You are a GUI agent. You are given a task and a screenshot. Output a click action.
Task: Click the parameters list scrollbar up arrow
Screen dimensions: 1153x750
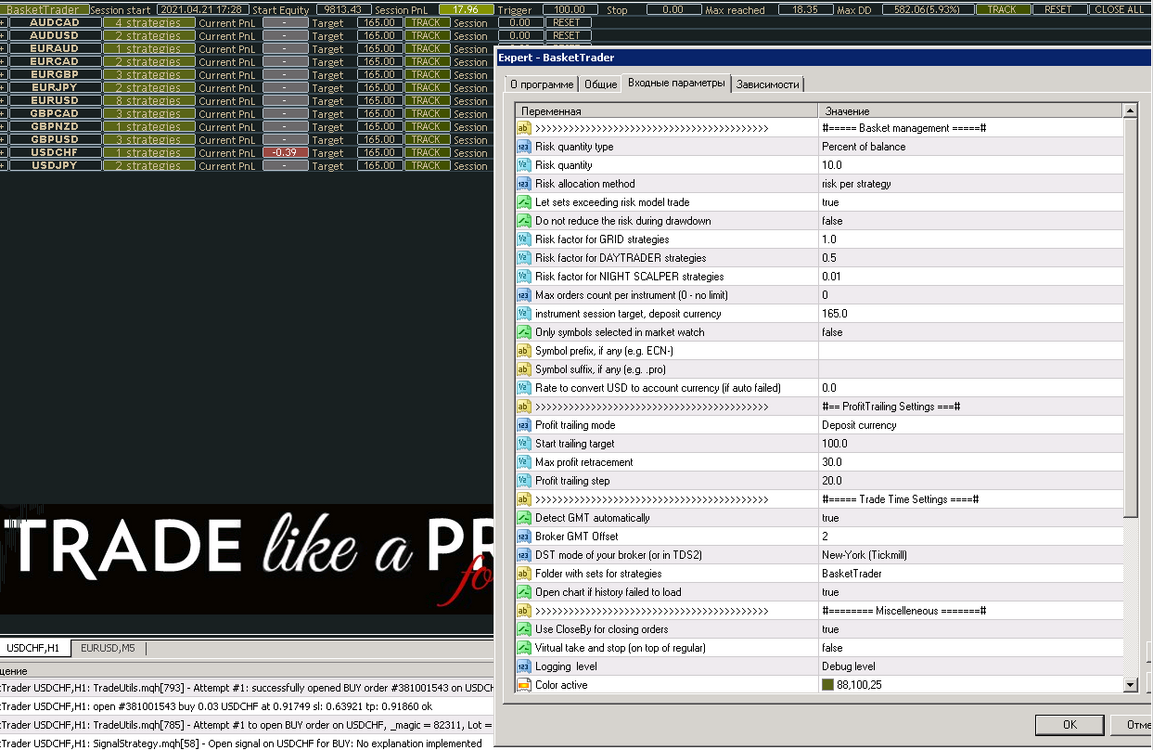[x=1130, y=111]
